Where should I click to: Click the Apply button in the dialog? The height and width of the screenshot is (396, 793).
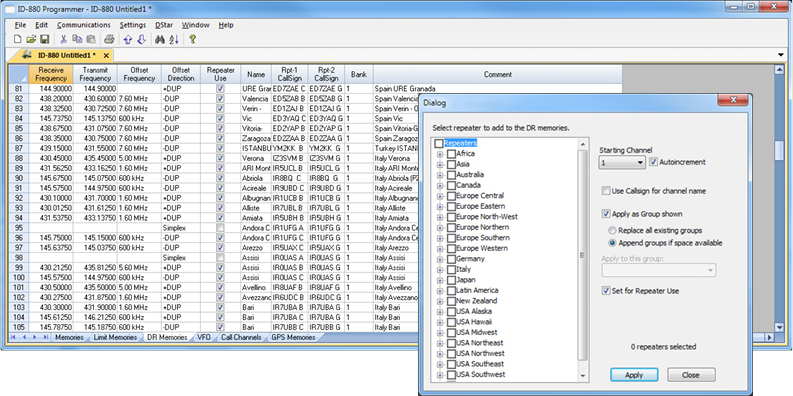pos(634,375)
